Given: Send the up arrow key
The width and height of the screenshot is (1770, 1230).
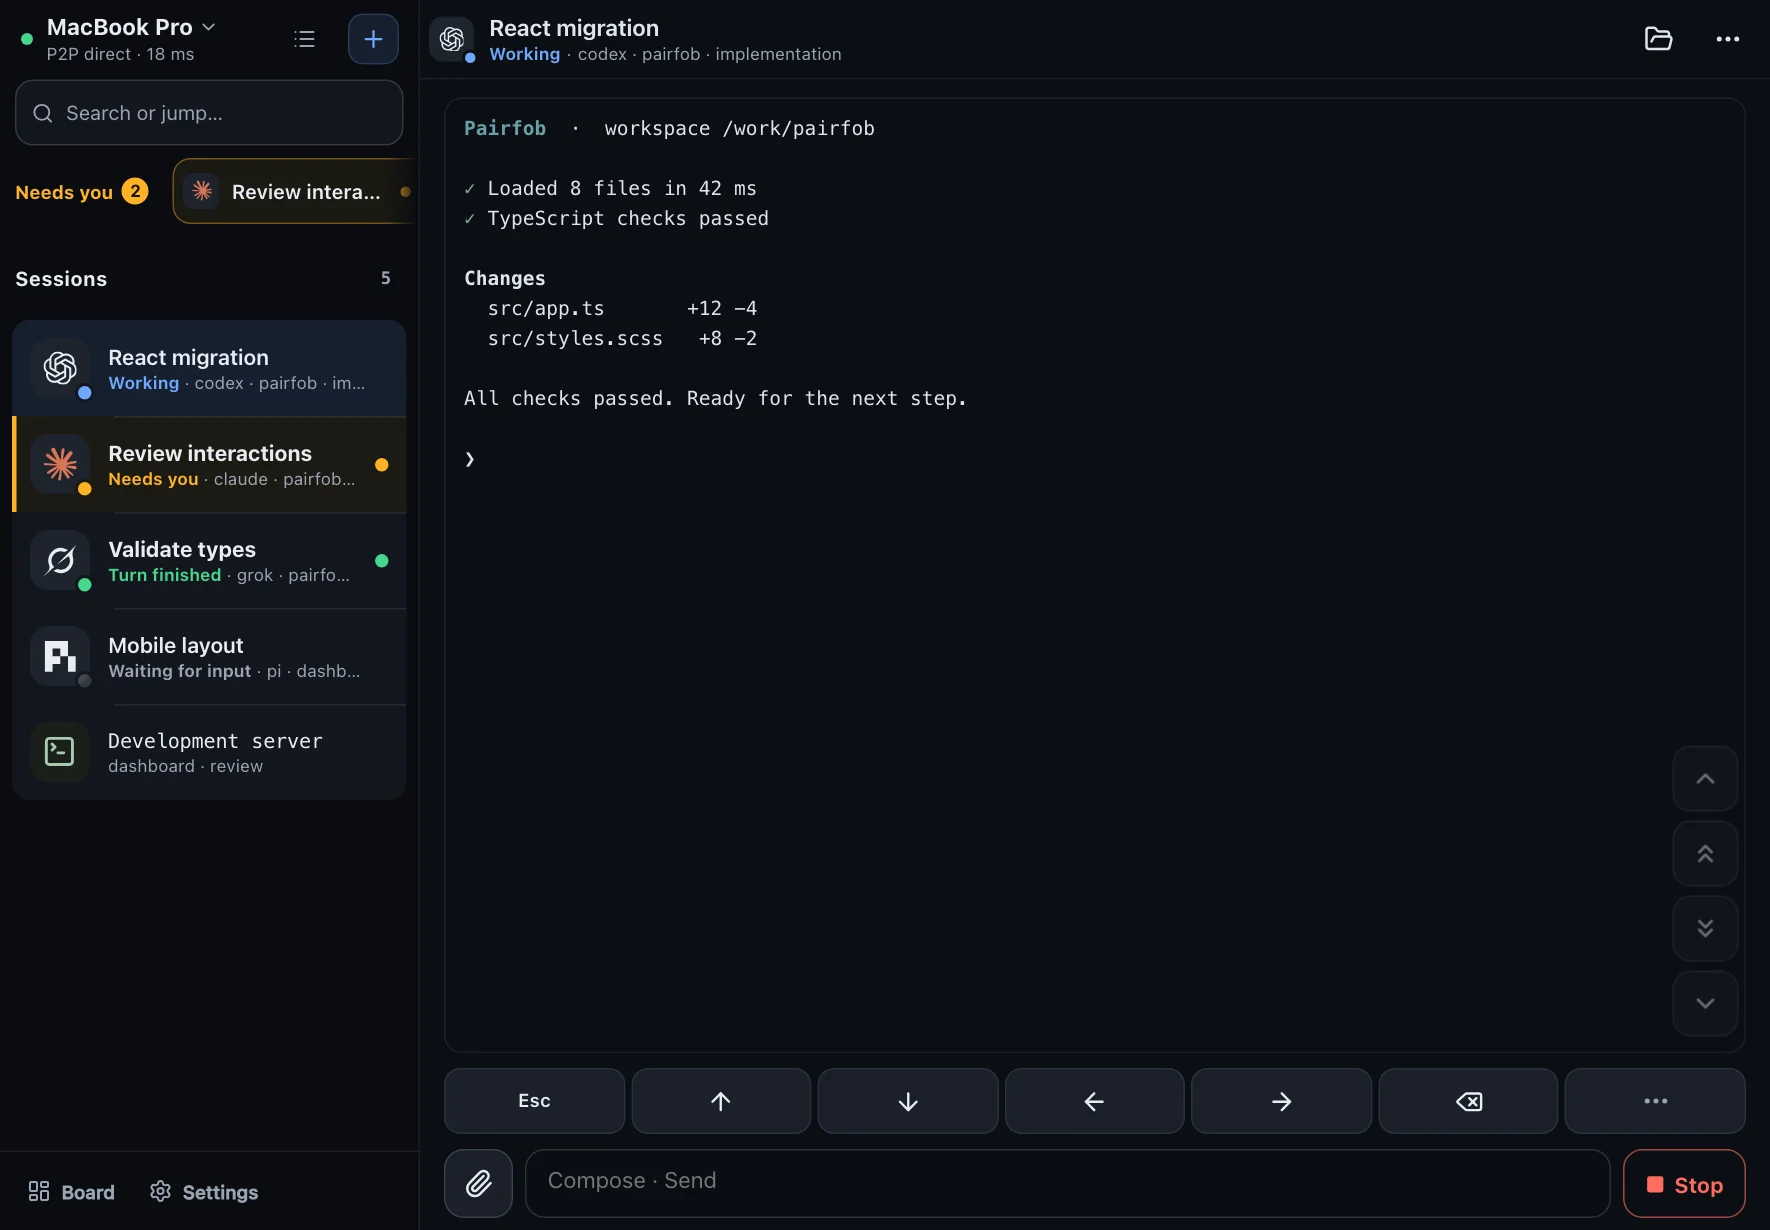Looking at the screenshot, I should click(721, 1101).
